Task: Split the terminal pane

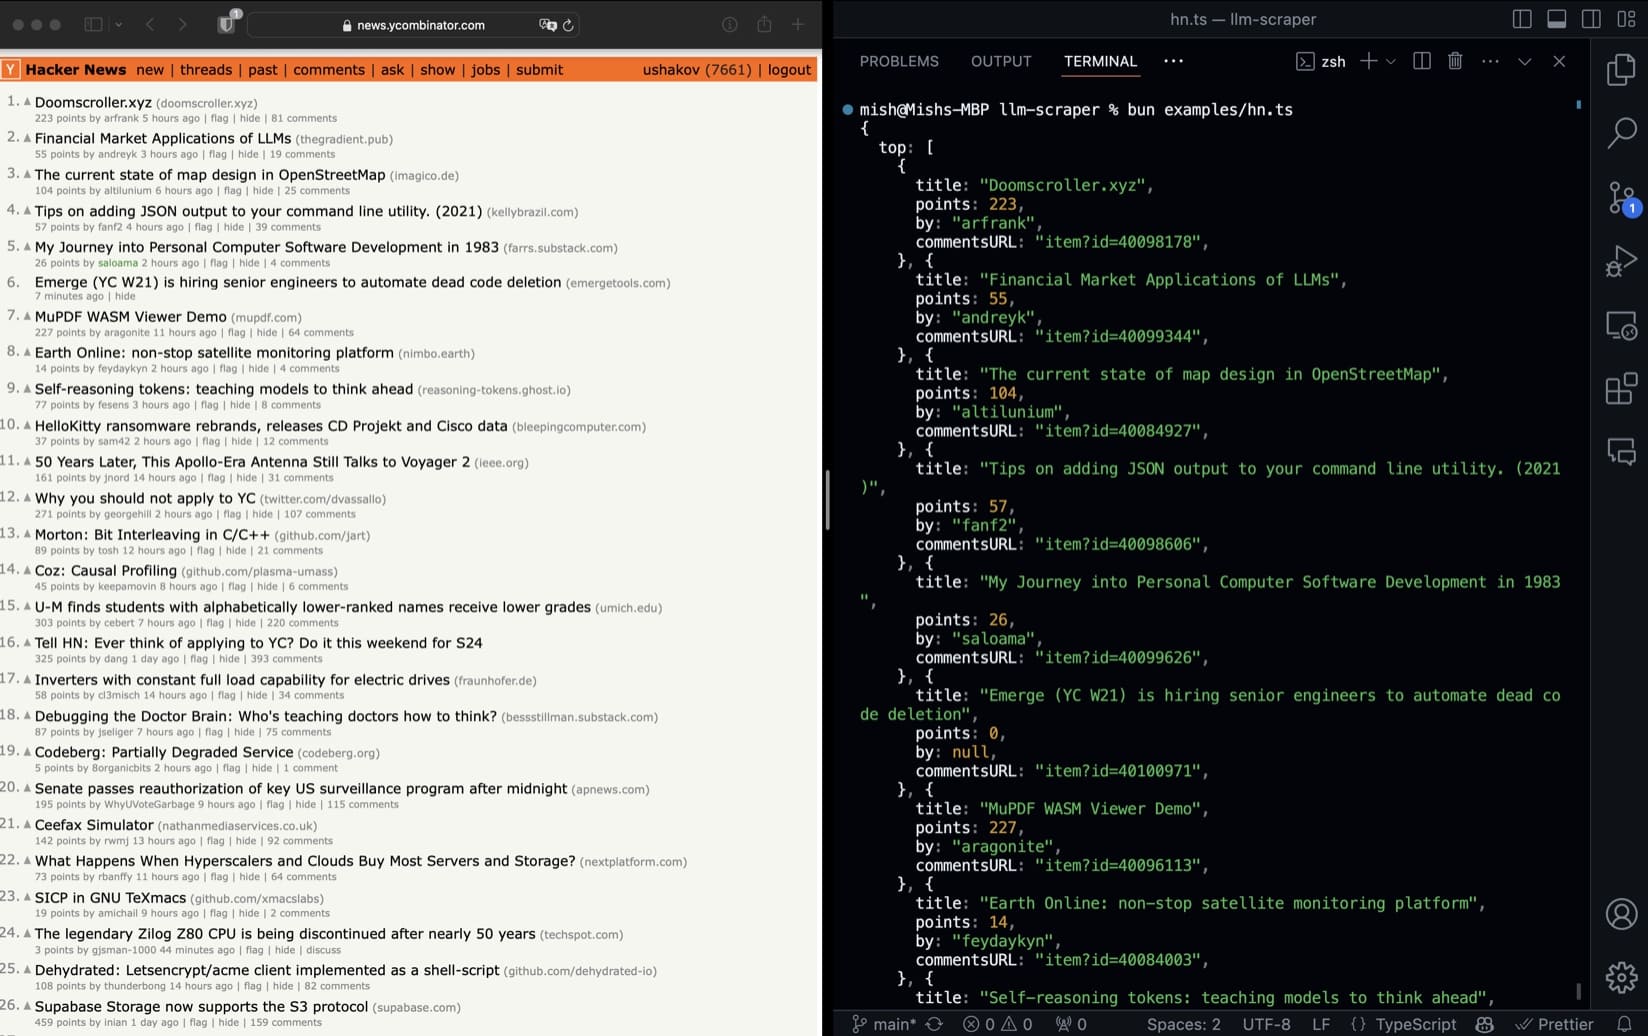Action: [1421, 61]
